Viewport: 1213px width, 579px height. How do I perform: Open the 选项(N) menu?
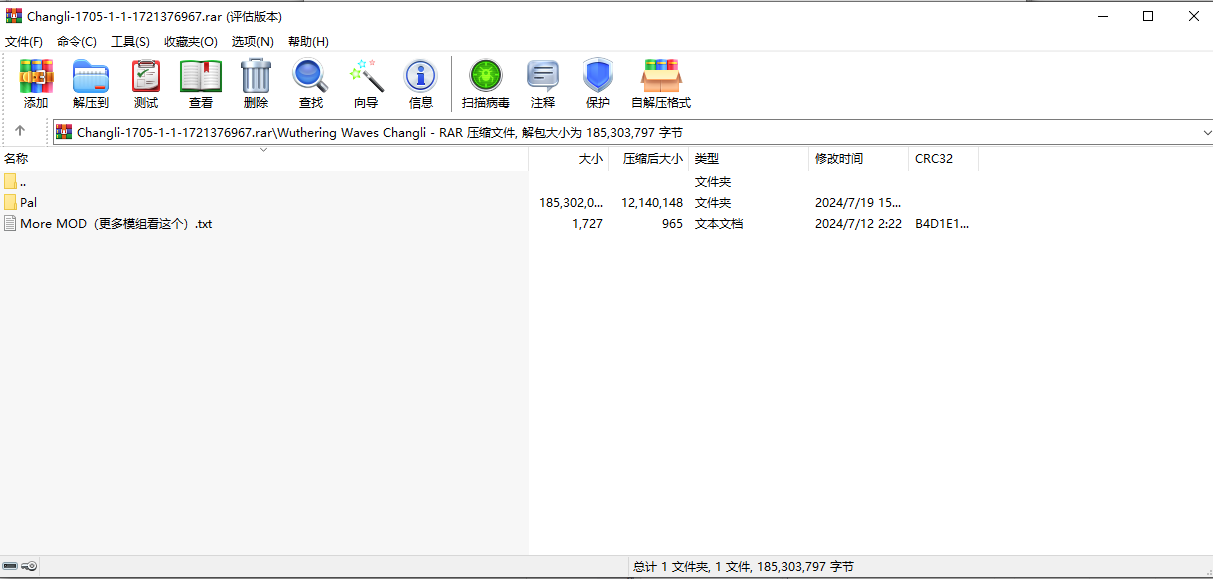(253, 41)
